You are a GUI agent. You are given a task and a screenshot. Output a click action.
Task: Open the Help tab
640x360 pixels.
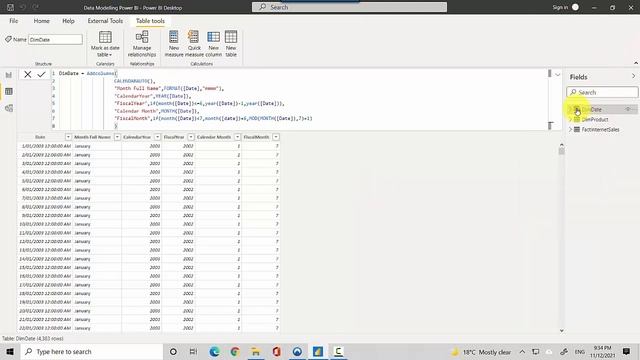tap(68, 21)
